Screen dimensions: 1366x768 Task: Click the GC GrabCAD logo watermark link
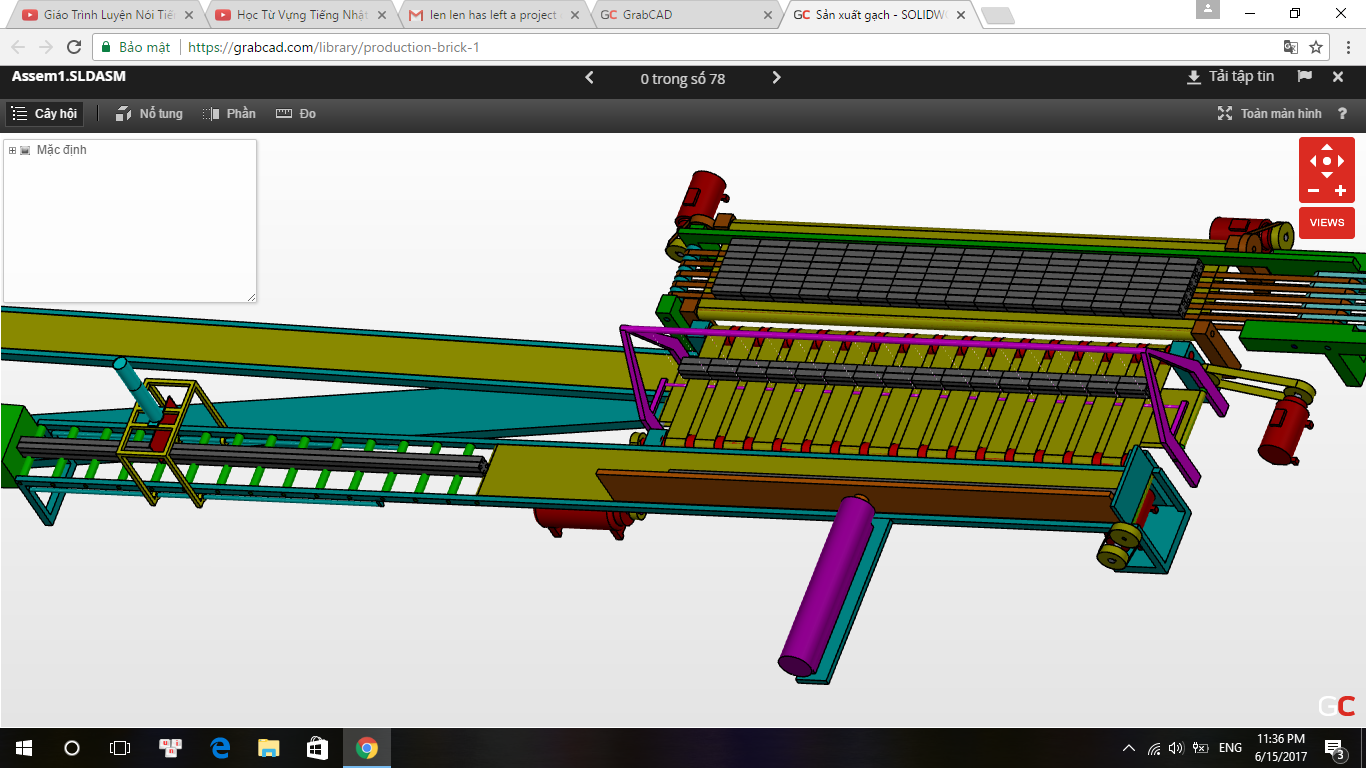click(1336, 706)
